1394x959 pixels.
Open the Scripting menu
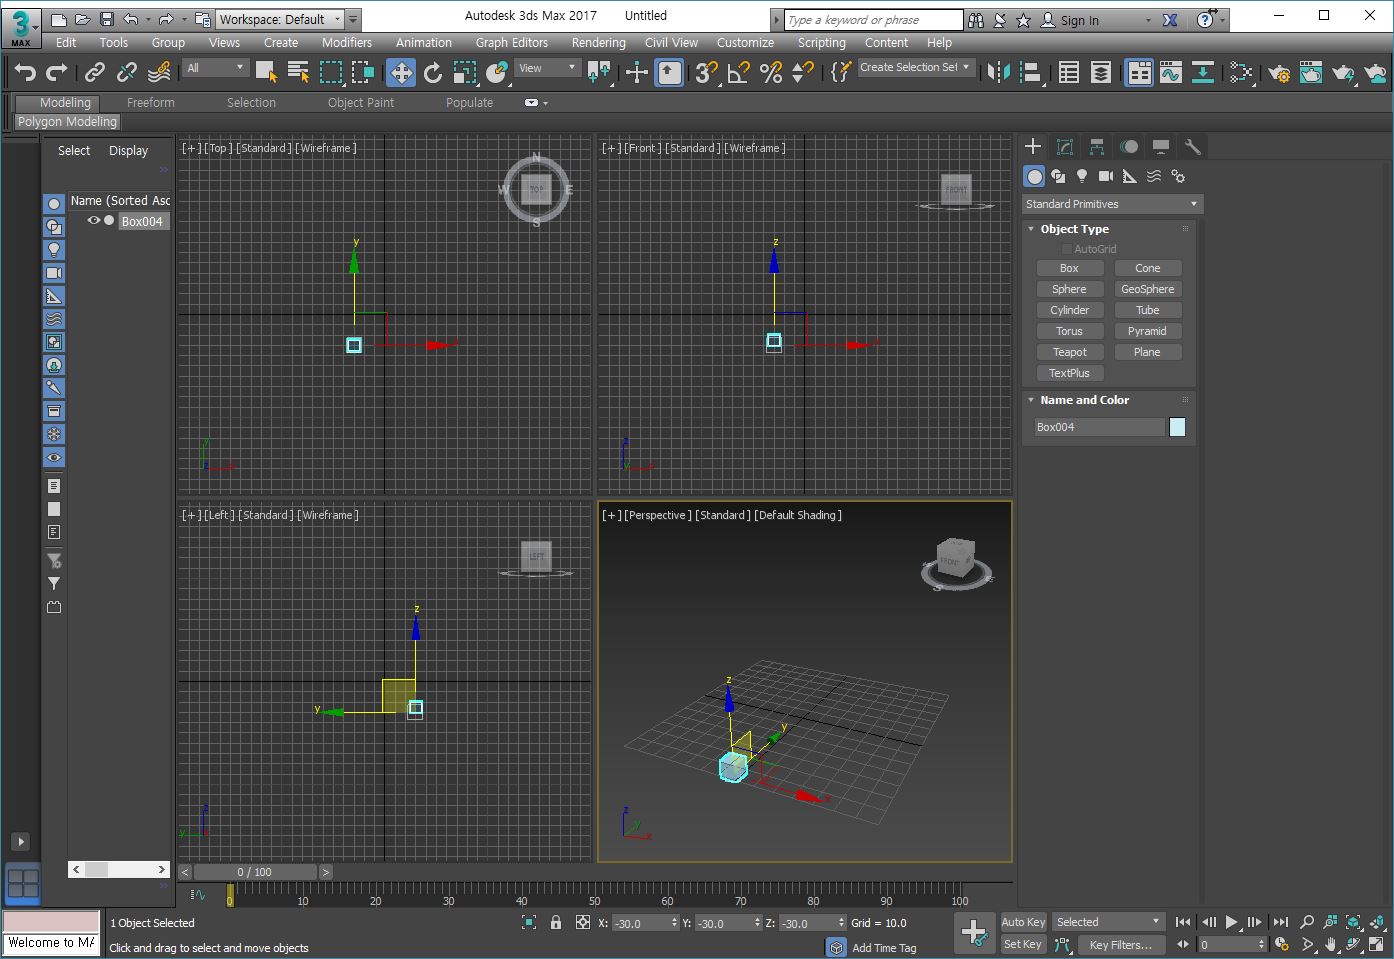pos(821,42)
